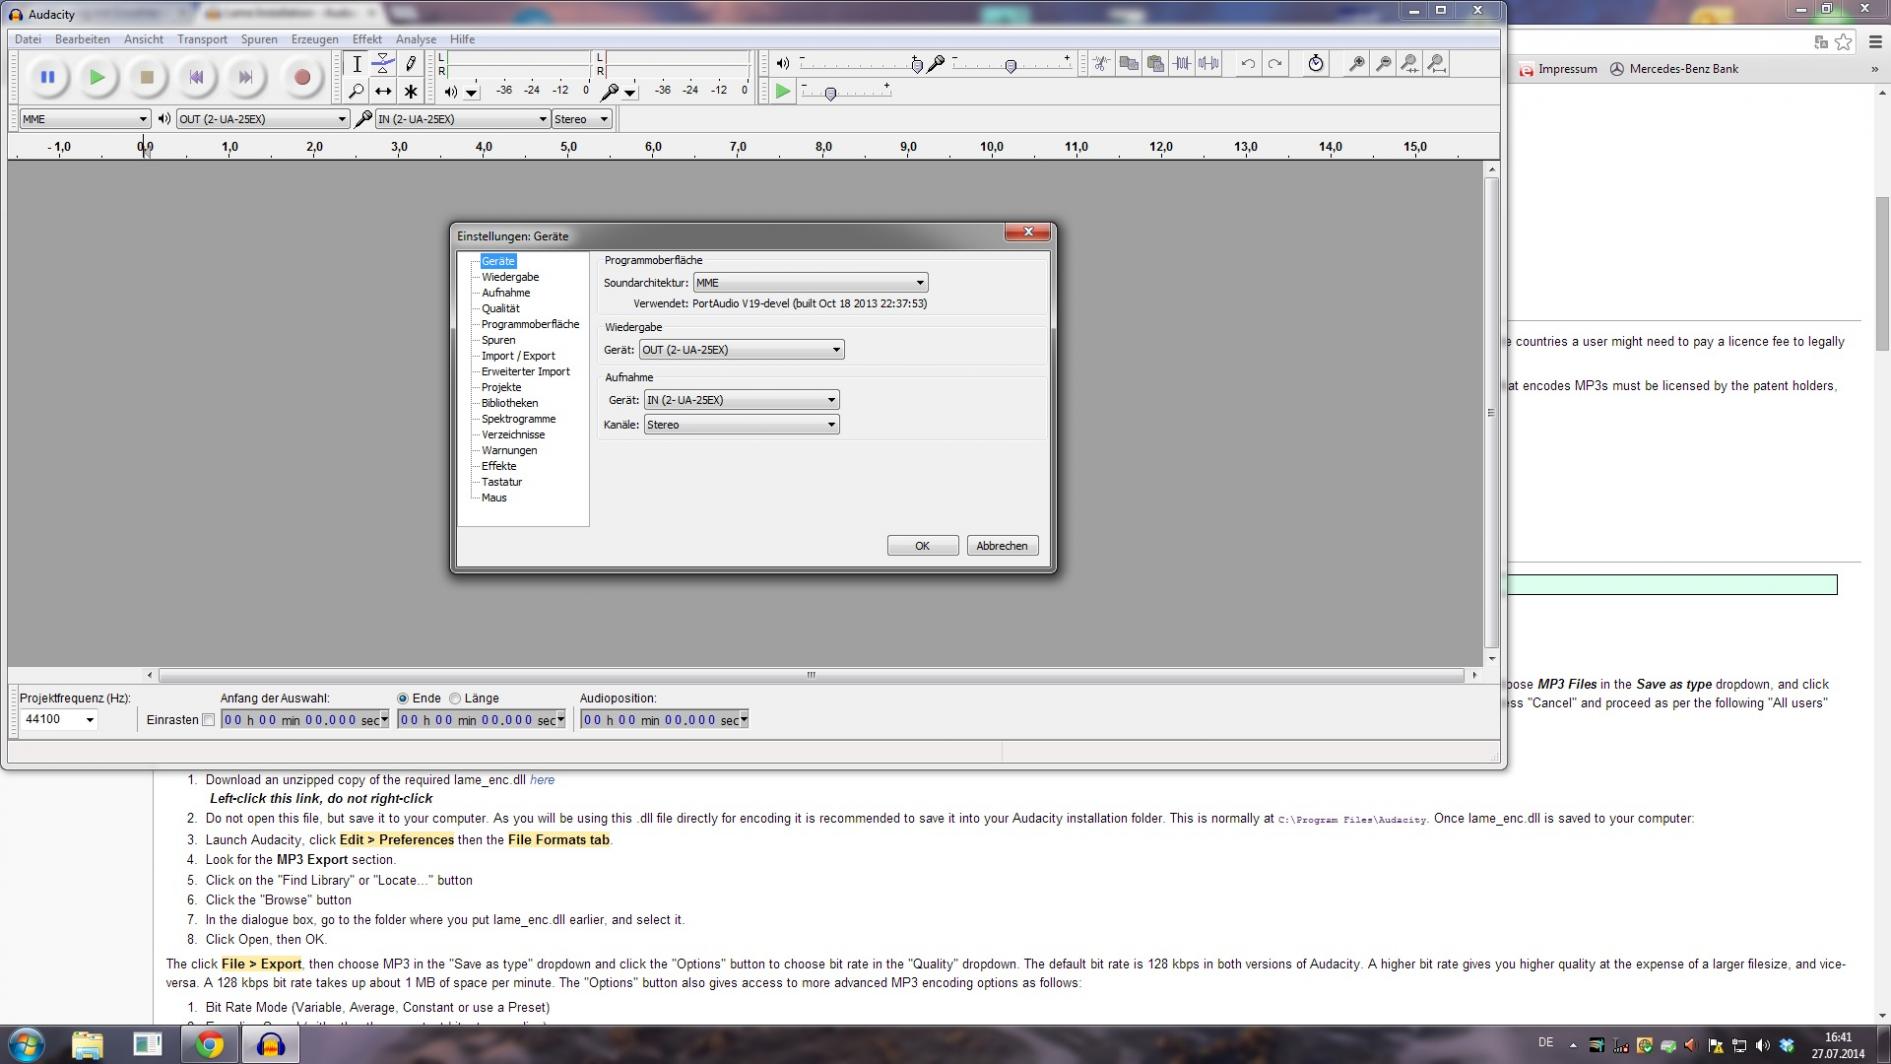The image size is (1891, 1064).
Task: Click the Undo arrow icon
Action: pyautogui.click(x=1248, y=64)
